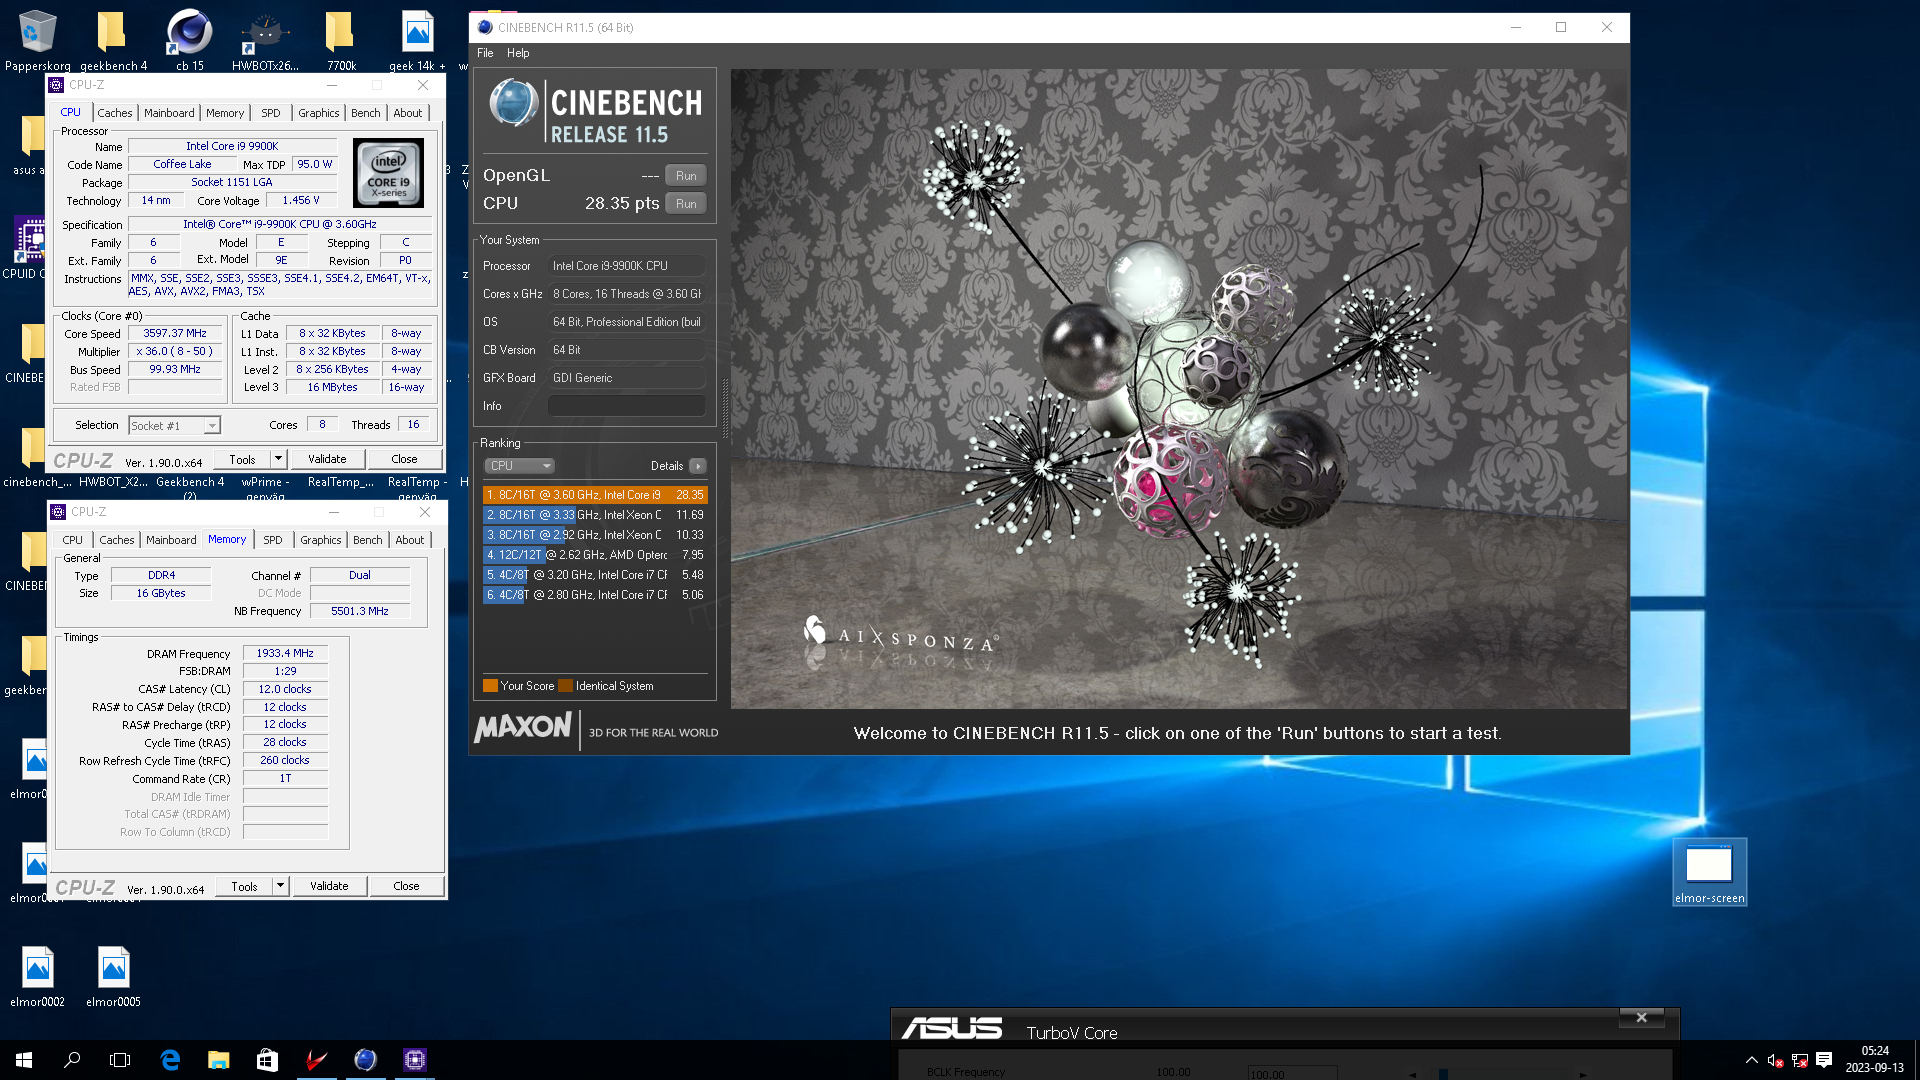Switch to Memory tab in top CPU-Z

point(225,113)
